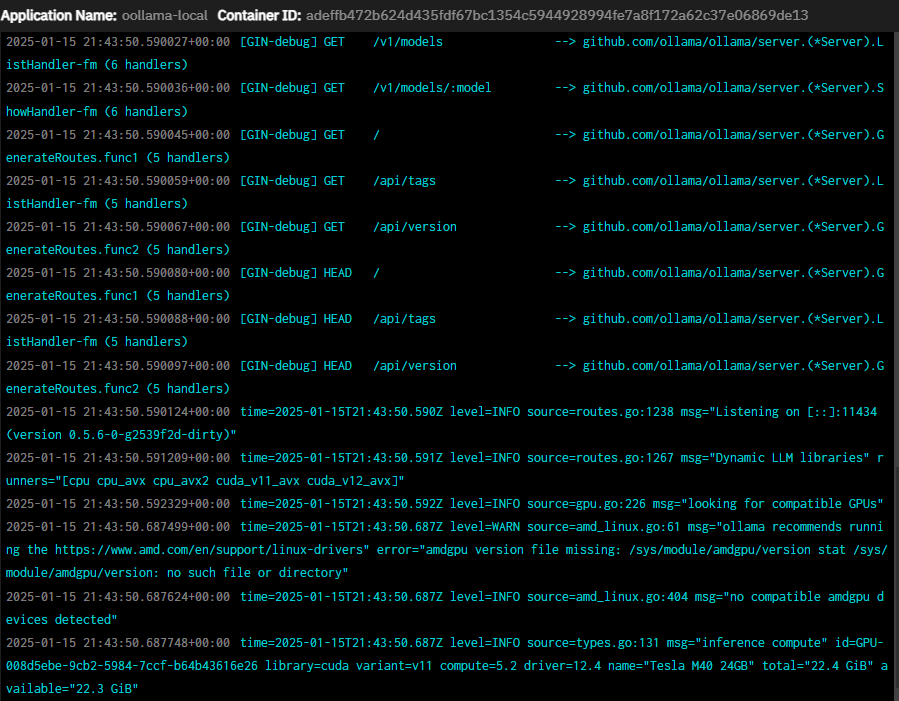The height and width of the screenshot is (701, 899).
Task: Click 'Listening on [::]:11434' message
Action: point(796,412)
